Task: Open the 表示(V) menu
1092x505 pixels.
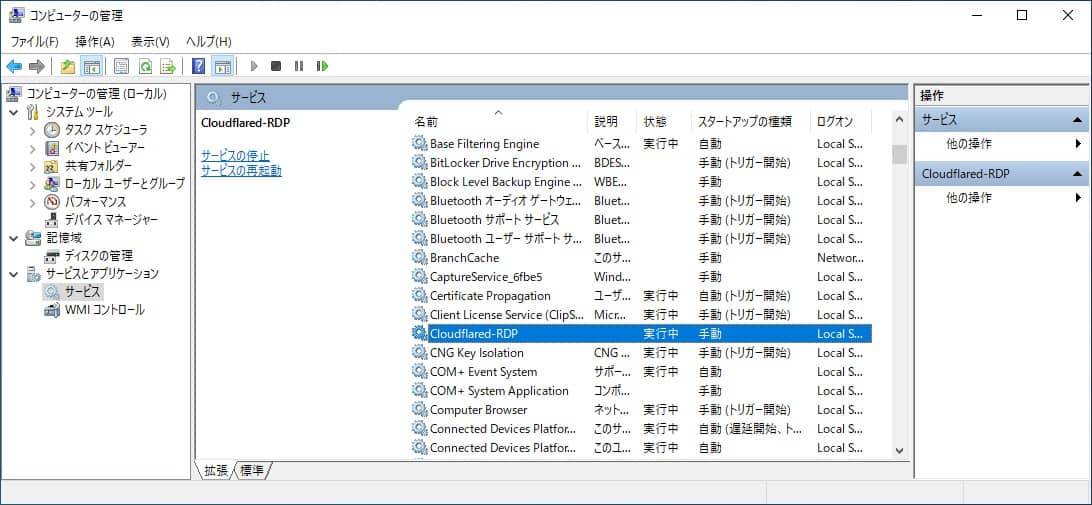Action: 150,42
